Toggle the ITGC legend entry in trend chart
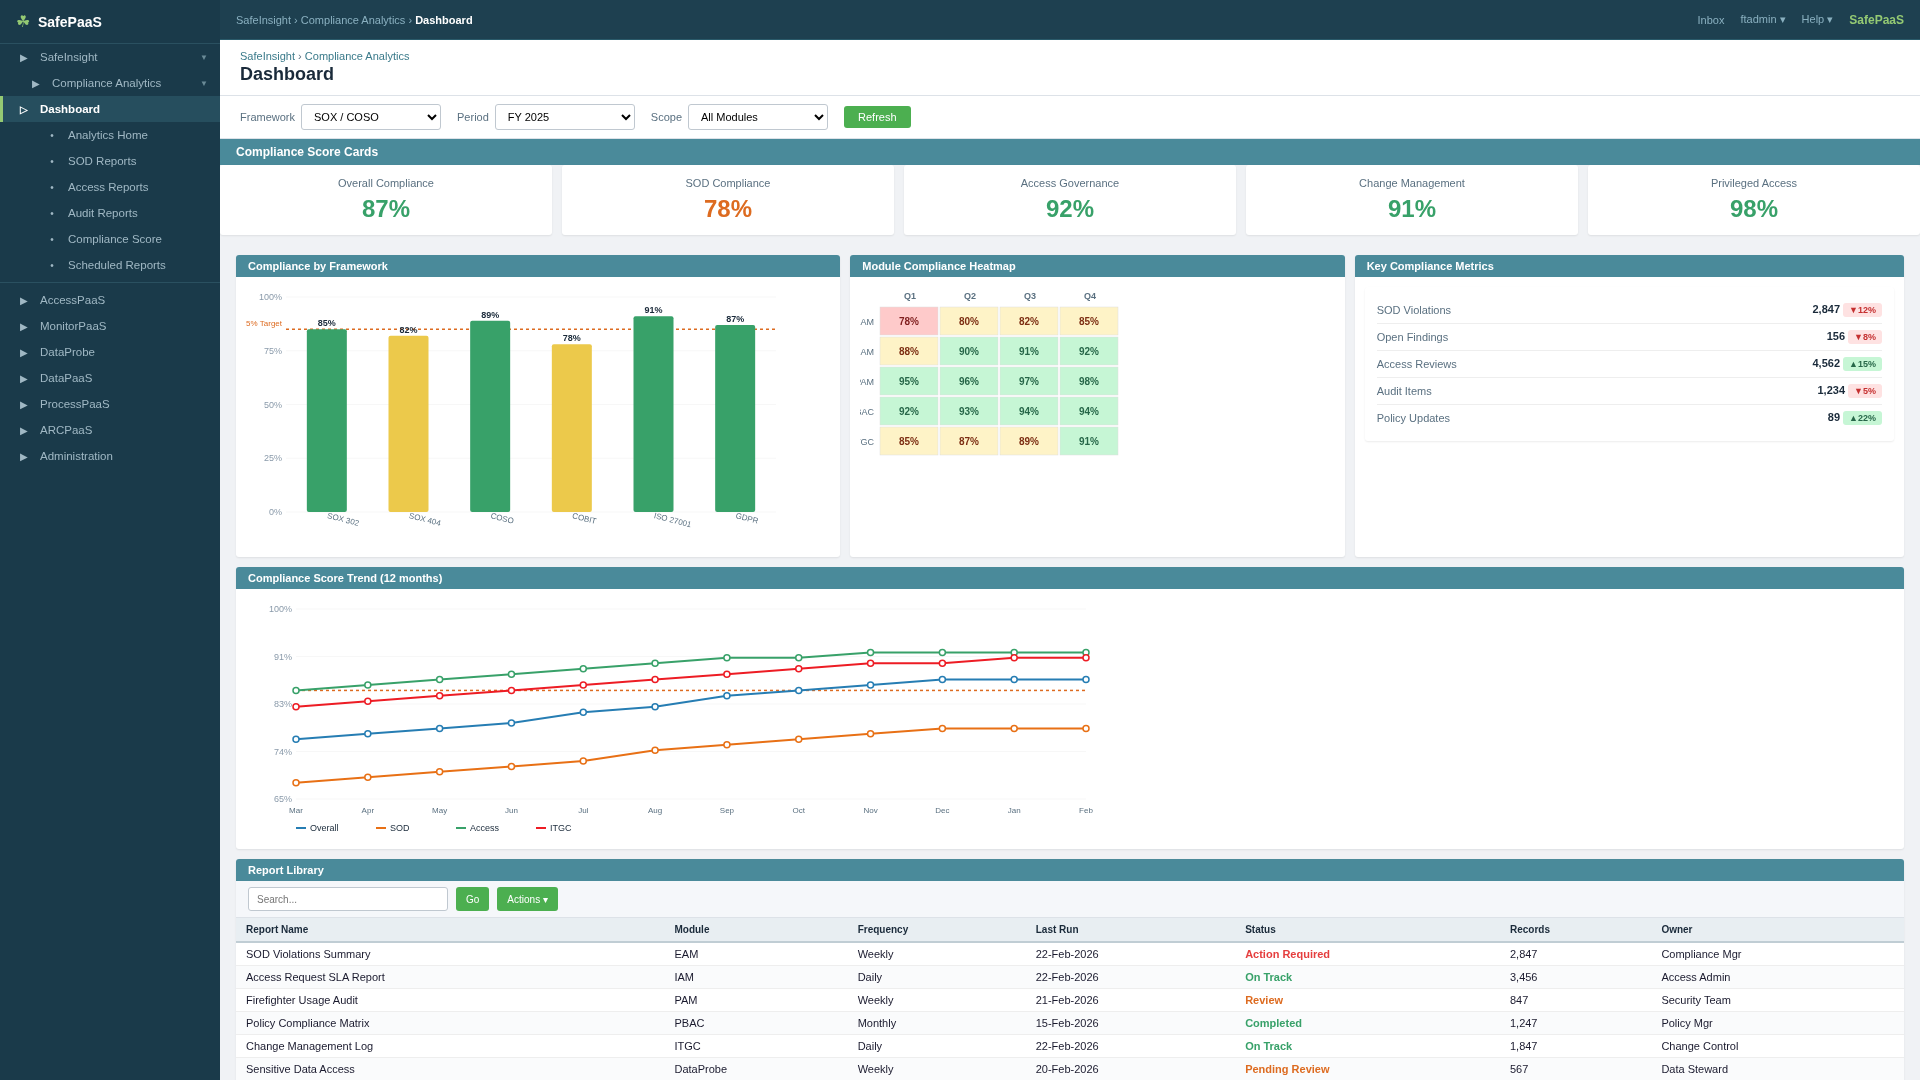The image size is (1920, 1080). pyautogui.click(x=554, y=828)
